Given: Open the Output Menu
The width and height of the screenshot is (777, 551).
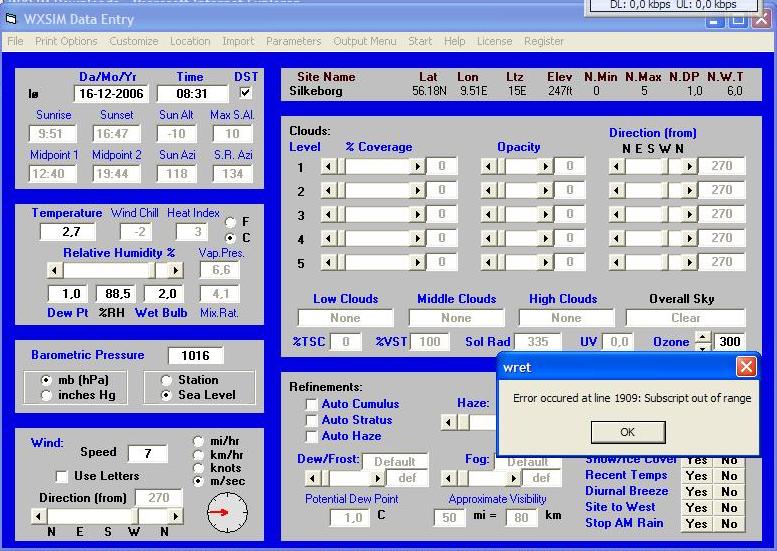Looking at the screenshot, I should point(364,41).
